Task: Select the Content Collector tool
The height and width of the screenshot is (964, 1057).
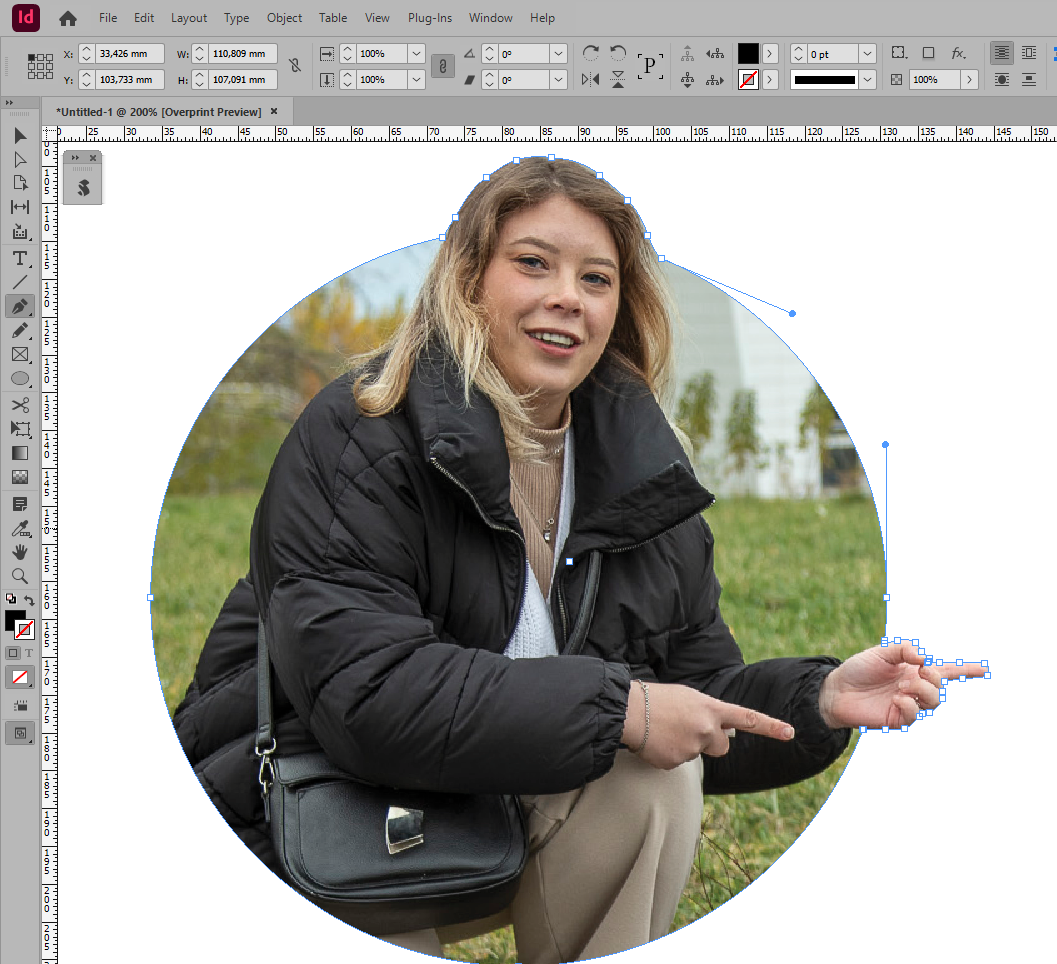Action: 20,232
